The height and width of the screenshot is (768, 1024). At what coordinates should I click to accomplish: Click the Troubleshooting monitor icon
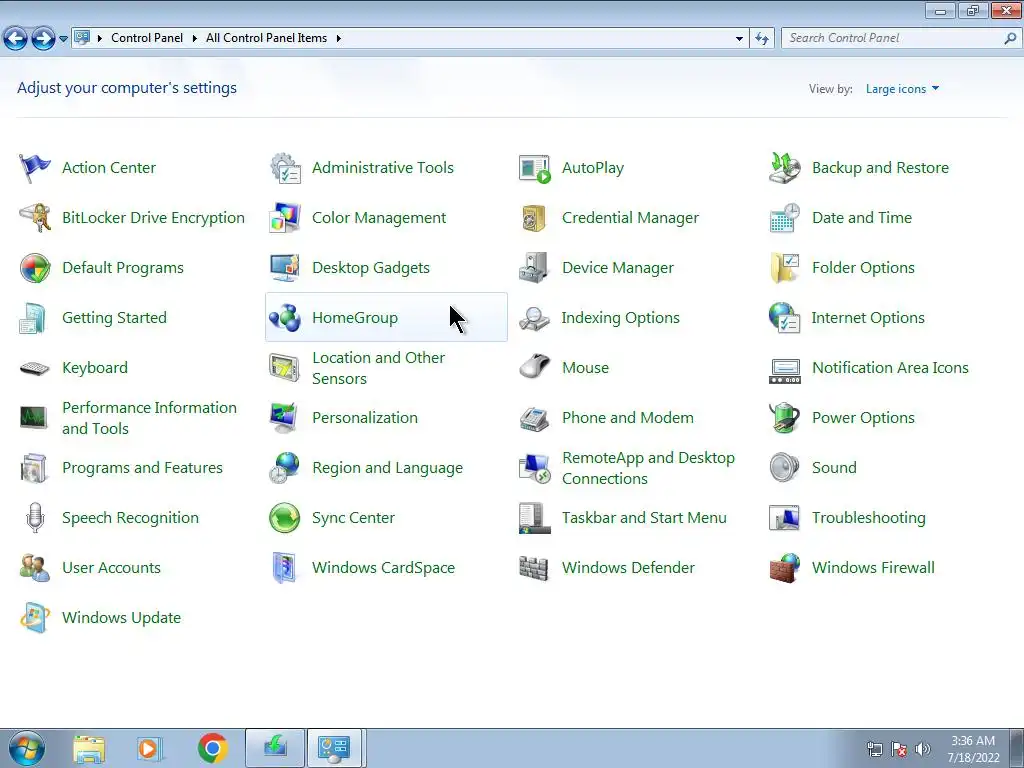pyautogui.click(x=784, y=518)
